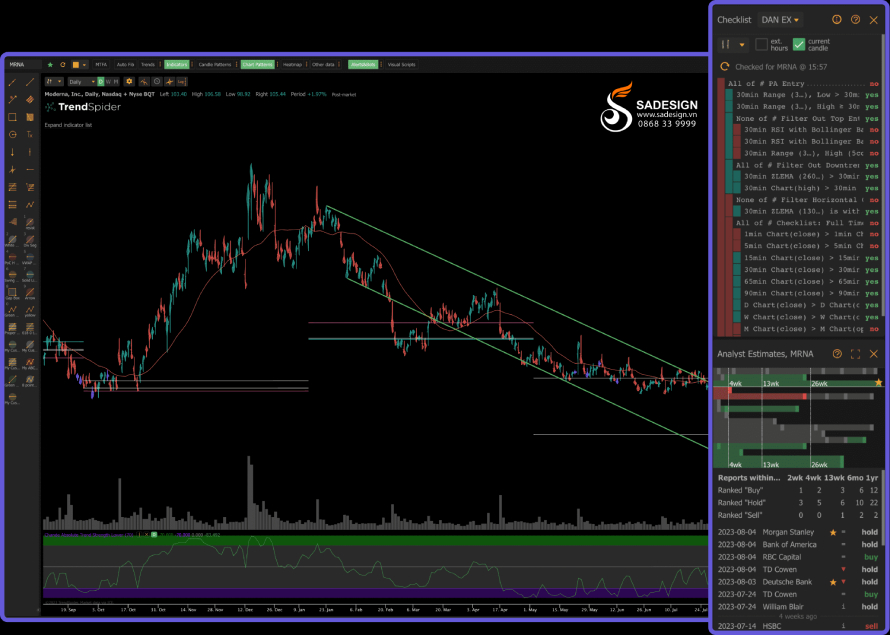The width and height of the screenshot is (890, 635).
Task: Close the Analyst Estimates panel
Action: coord(874,354)
